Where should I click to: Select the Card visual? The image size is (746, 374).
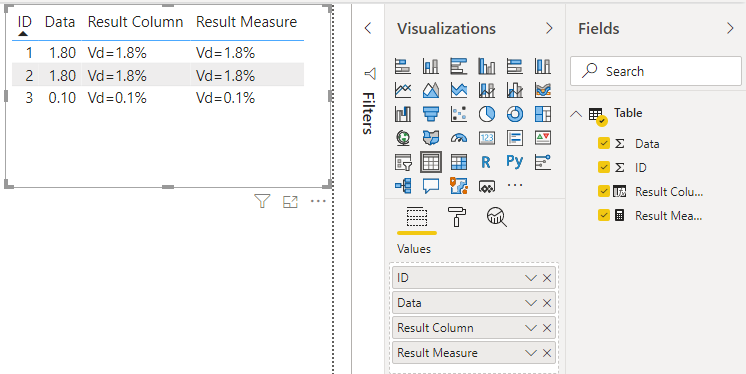[x=487, y=138]
